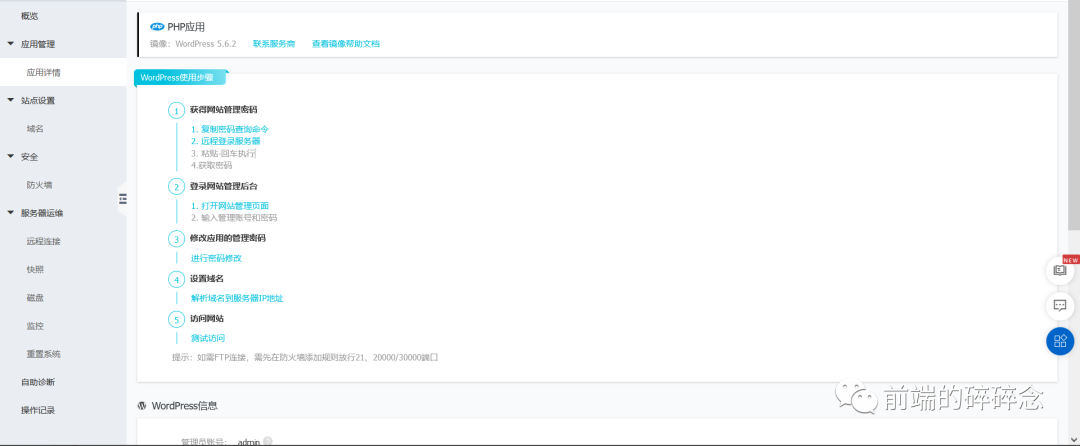Open 重置系统 in the sidebar
This screenshot has height=446, width=1080.
43,354
